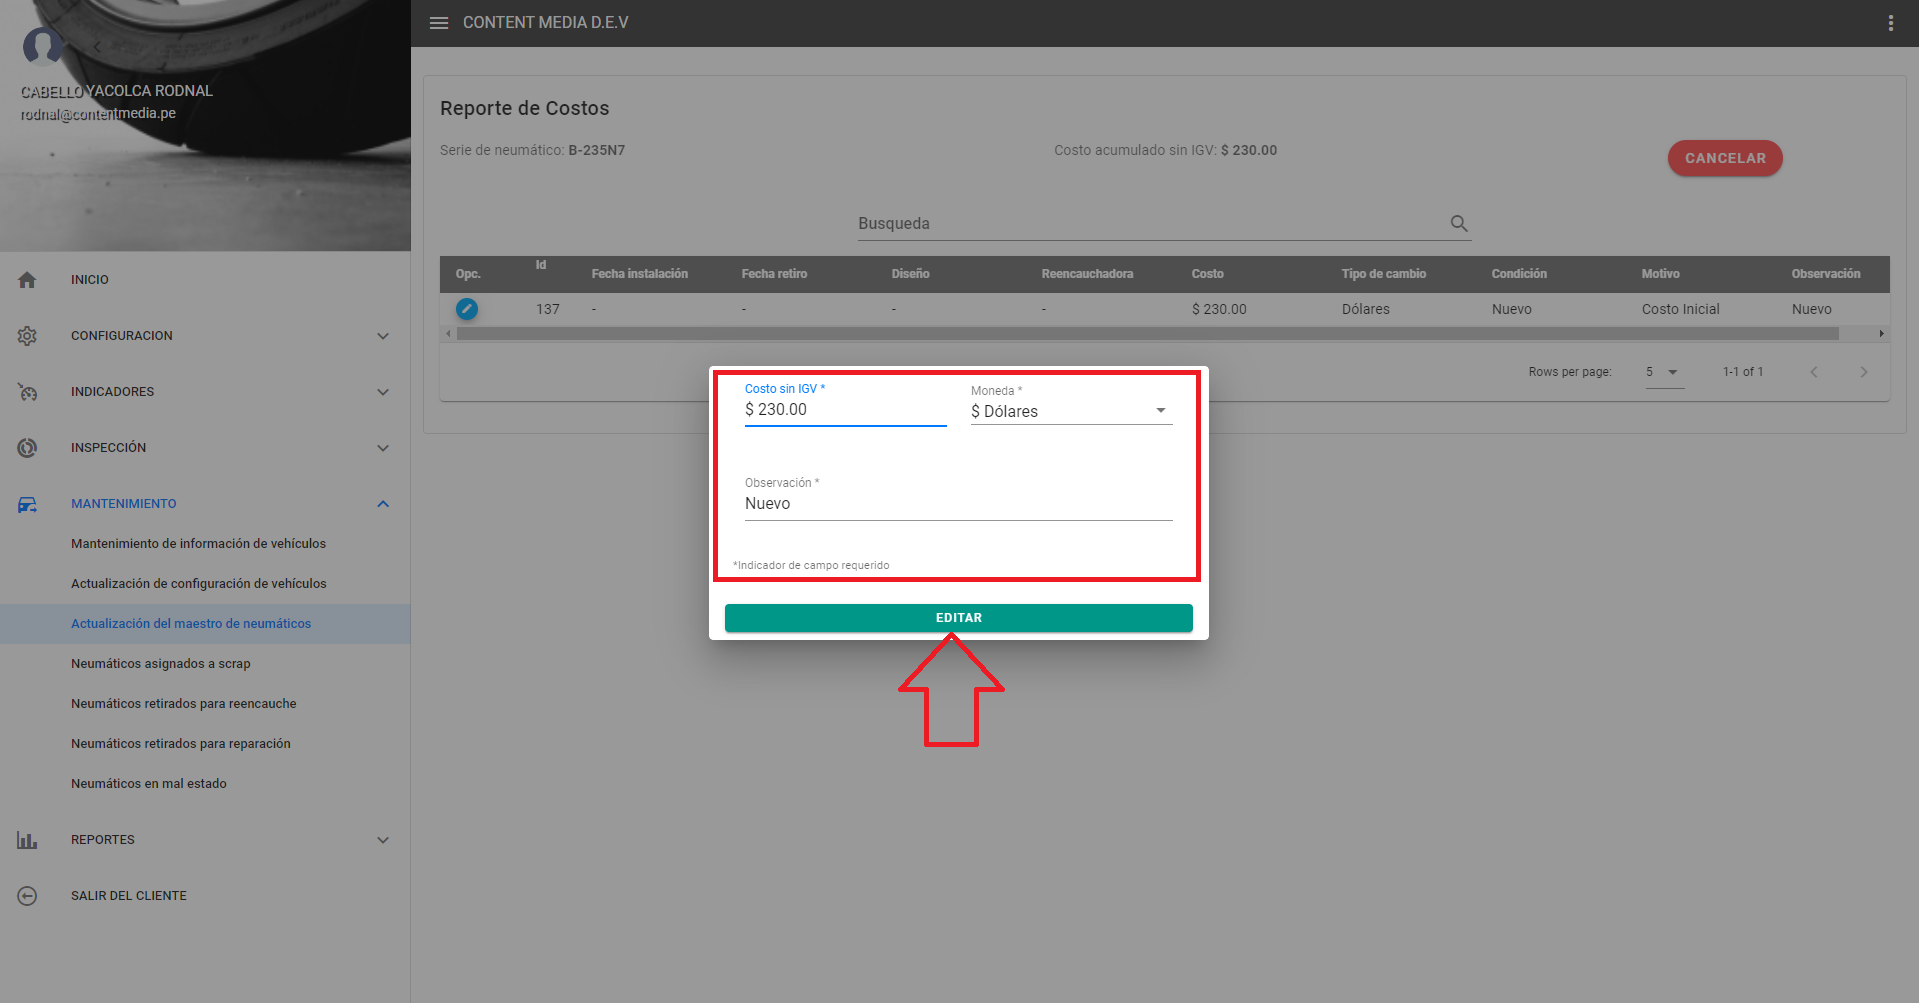Open Neumáticos asignados a scrap
The height and width of the screenshot is (1003, 1919).
(161, 664)
